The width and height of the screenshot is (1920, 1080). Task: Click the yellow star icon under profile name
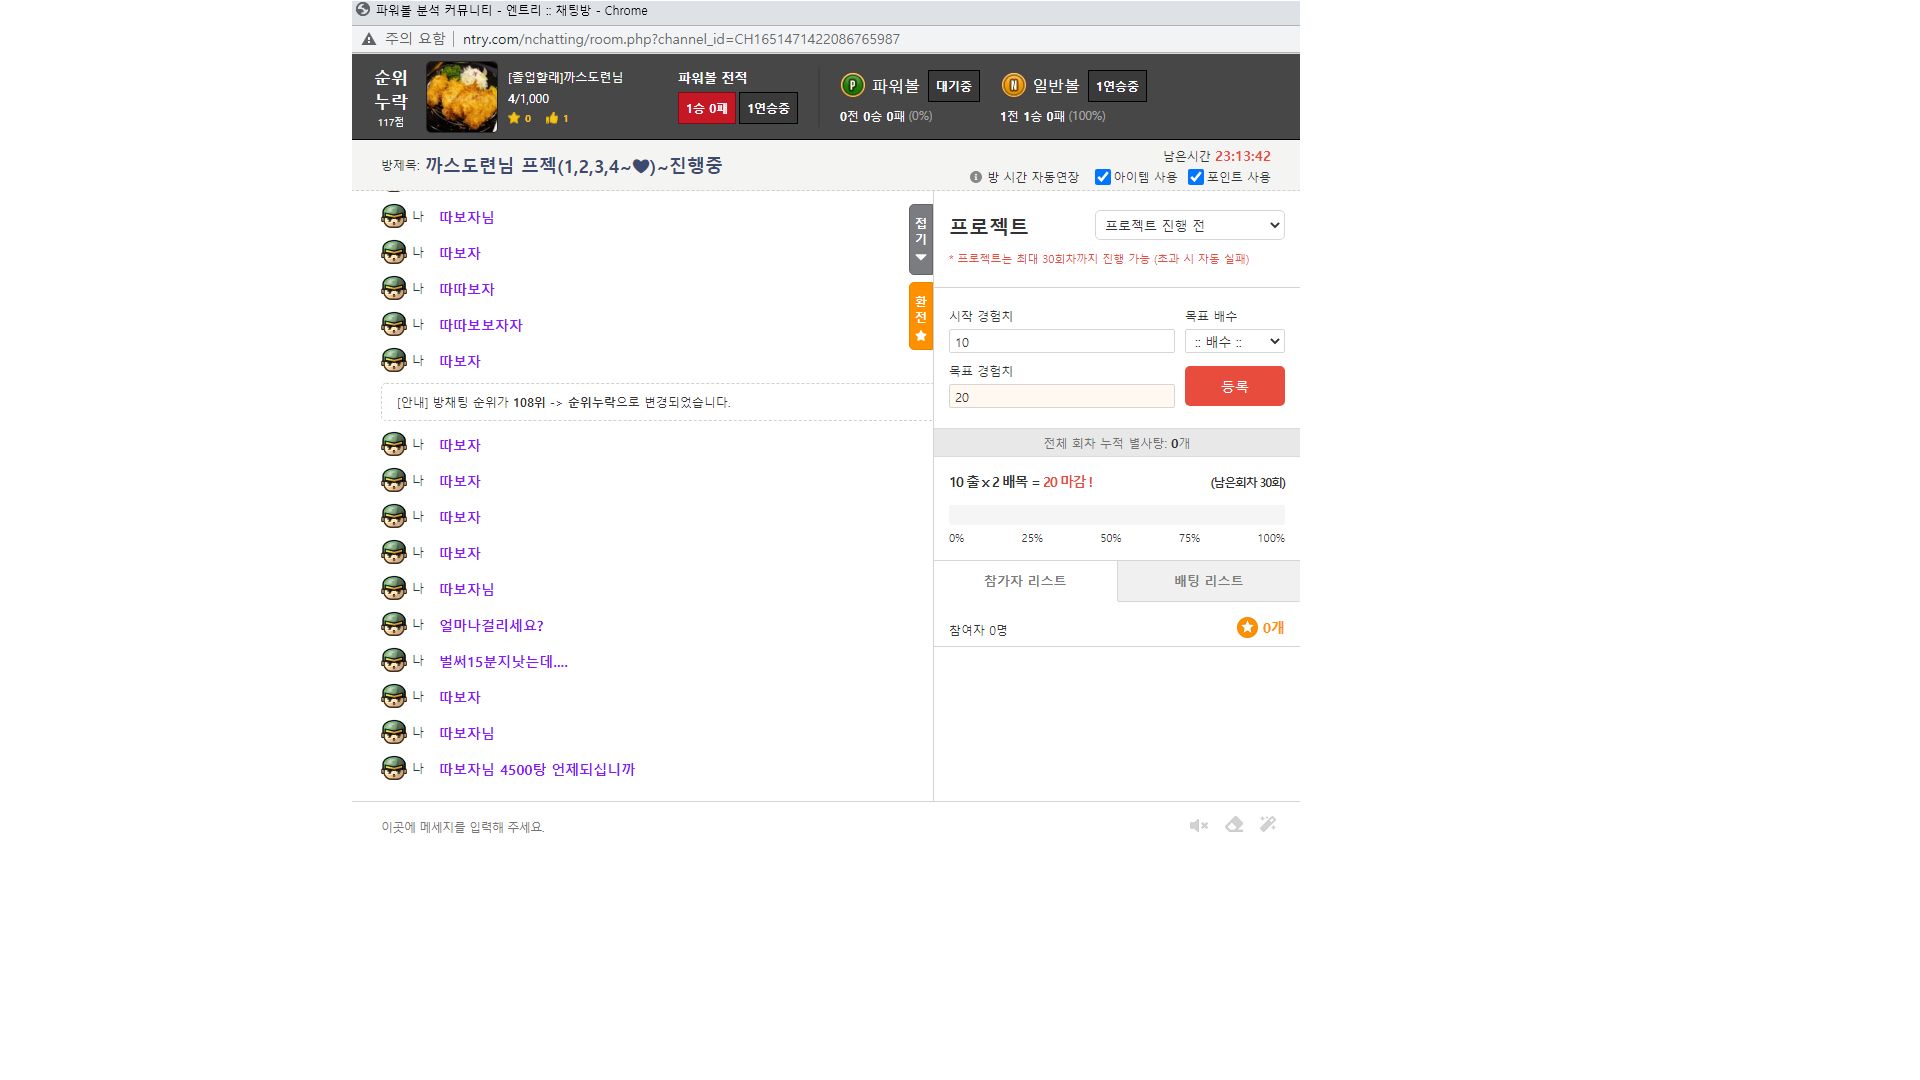click(514, 118)
